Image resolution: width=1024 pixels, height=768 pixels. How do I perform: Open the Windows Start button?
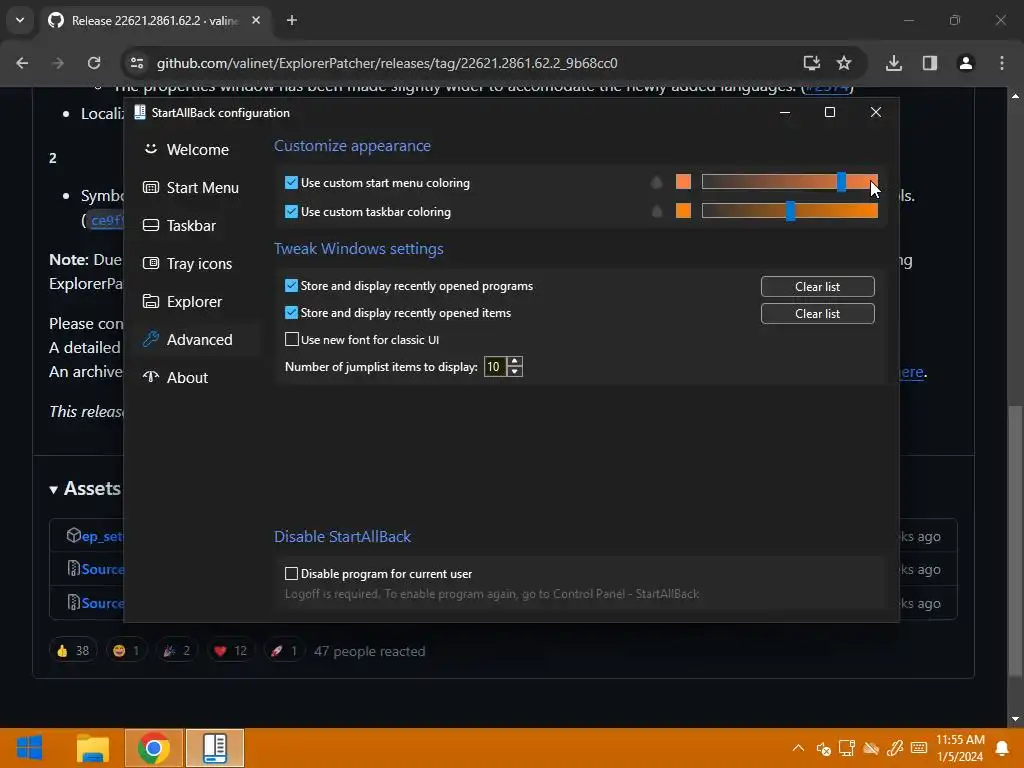pos(29,748)
